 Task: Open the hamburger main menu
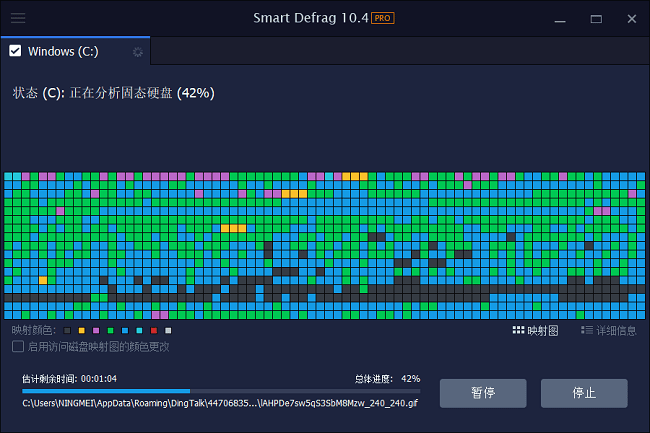click(18, 18)
